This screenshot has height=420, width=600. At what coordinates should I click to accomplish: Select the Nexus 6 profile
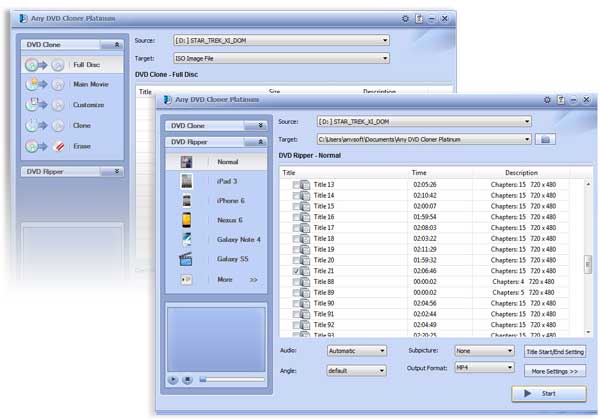pos(216,220)
